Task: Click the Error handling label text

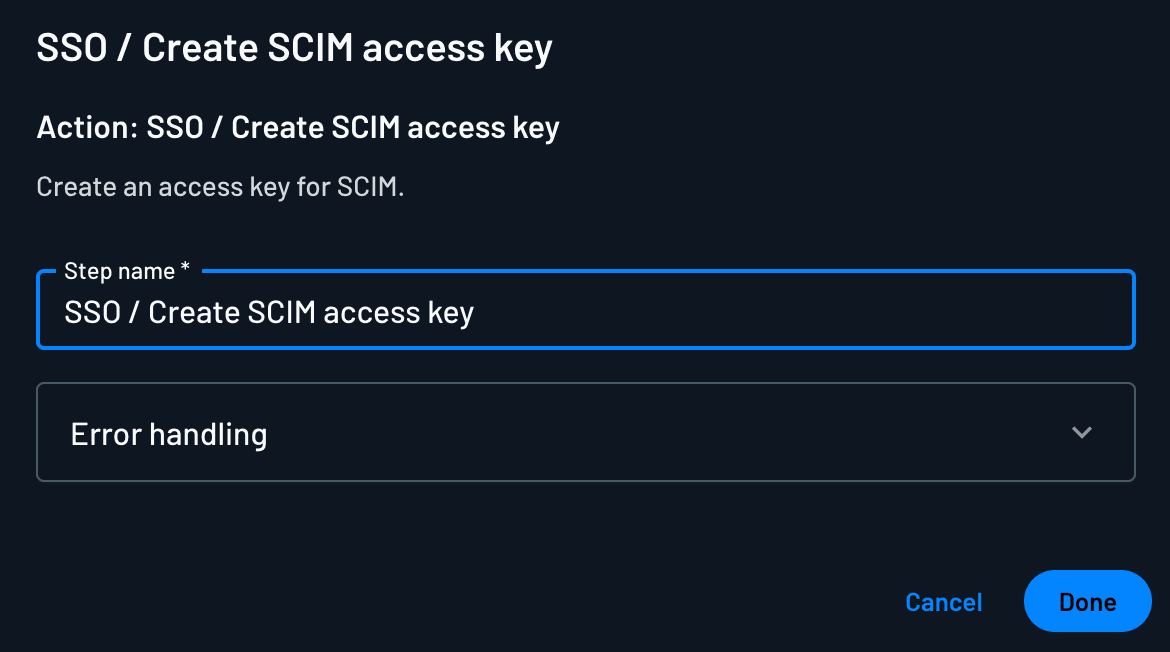Action: (168, 434)
